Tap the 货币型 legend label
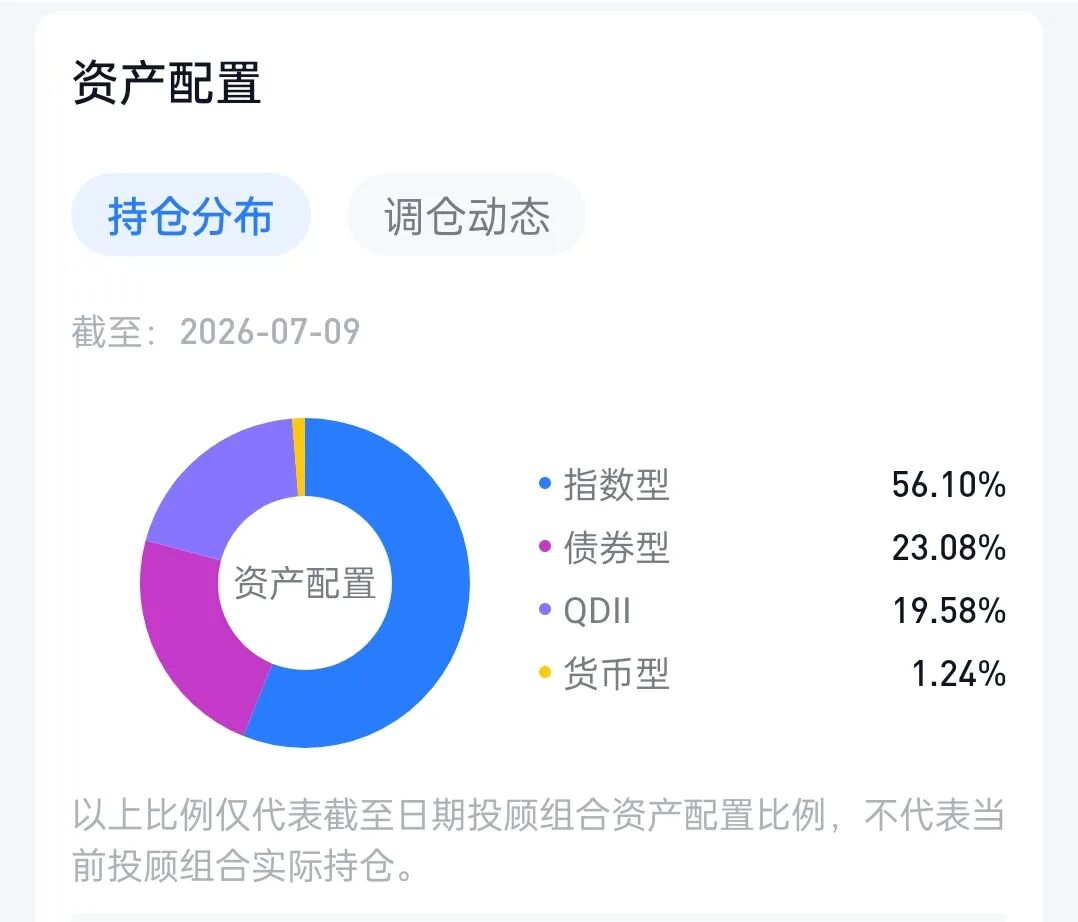Screen dimensions: 1078x922 point(616,673)
